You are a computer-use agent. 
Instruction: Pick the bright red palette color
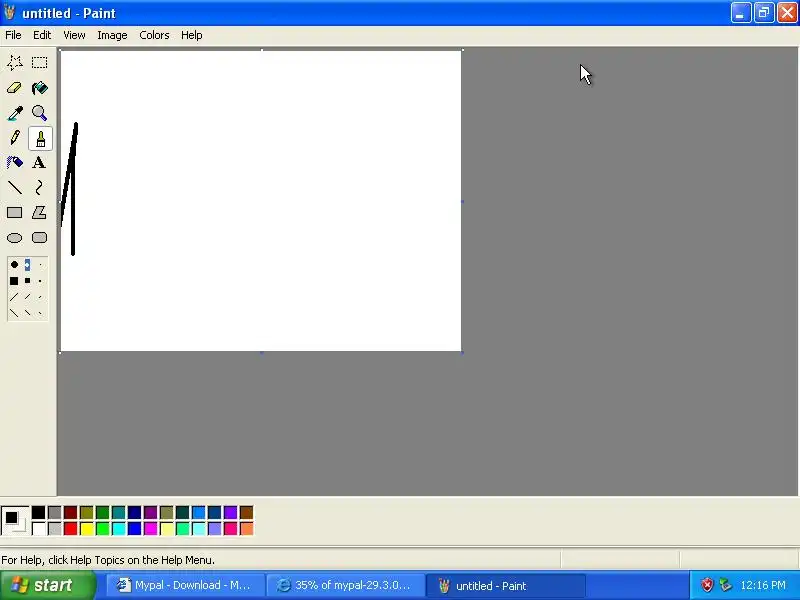pos(71,529)
